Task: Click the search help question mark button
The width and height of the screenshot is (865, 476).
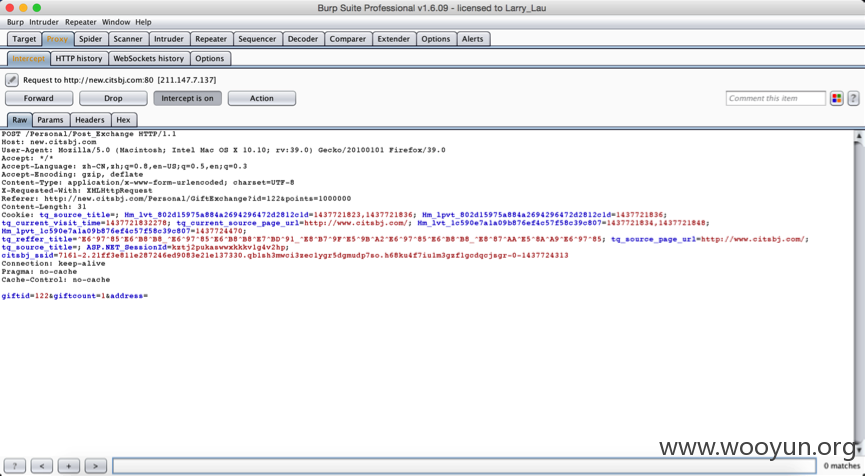Action: click(x=15, y=466)
